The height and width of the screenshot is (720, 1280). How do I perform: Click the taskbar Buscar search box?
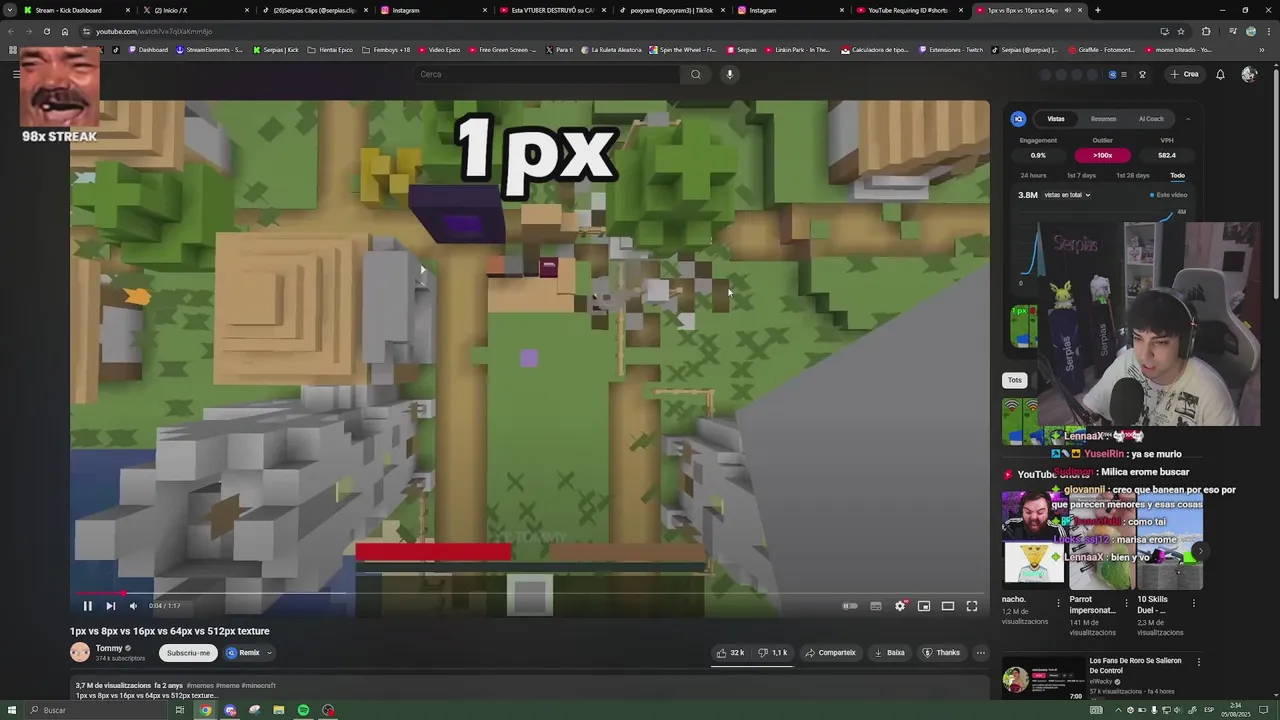tap(95, 710)
